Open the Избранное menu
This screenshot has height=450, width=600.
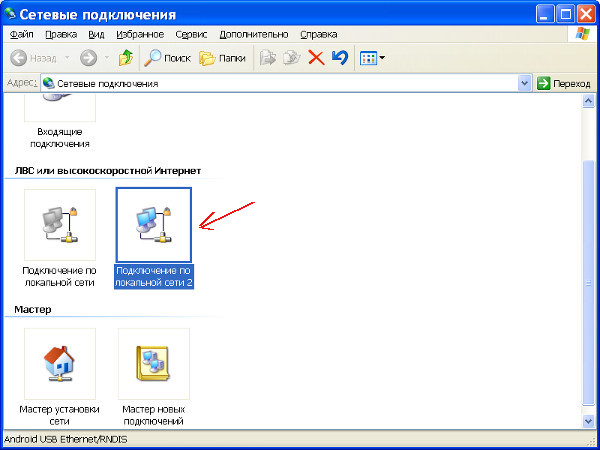(140, 34)
